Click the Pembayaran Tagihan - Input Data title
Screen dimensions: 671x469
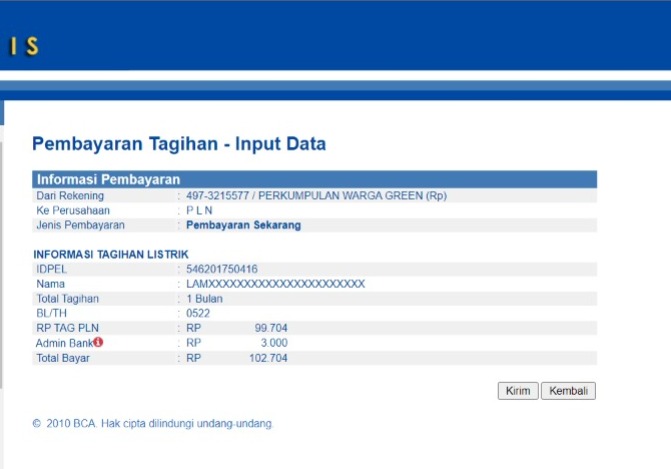[x=179, y=144]
